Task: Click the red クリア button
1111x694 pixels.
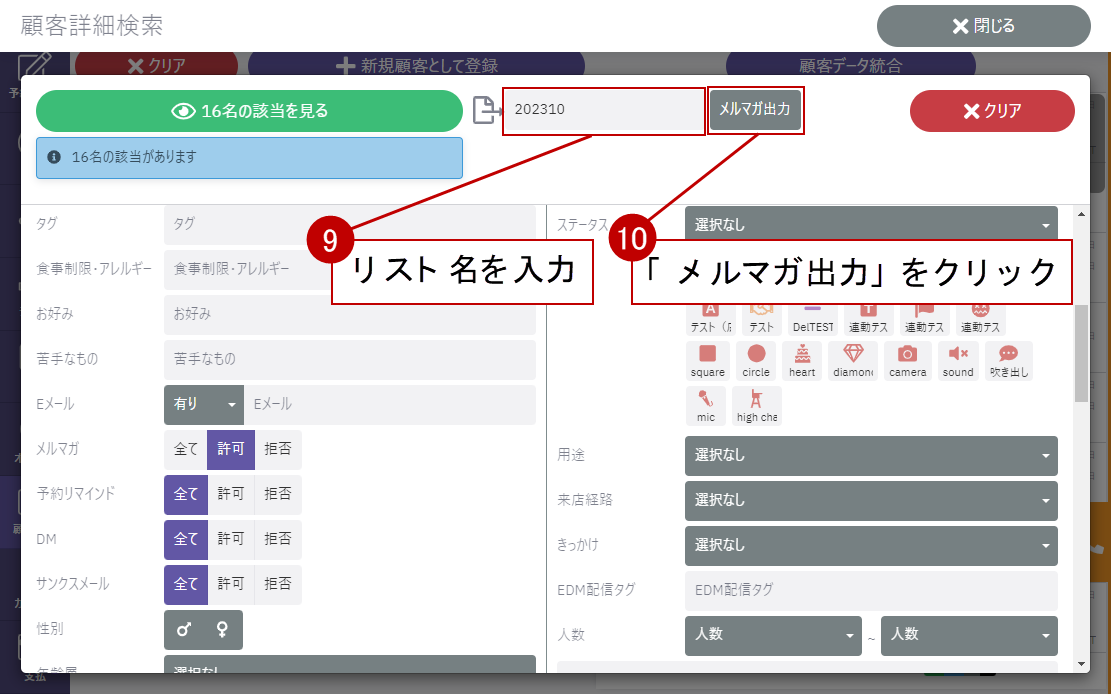Action: click(992, 111)
